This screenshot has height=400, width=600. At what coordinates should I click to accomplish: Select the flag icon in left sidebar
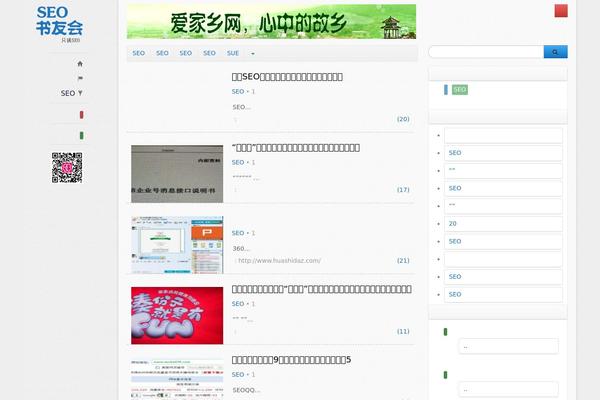point(80,78)
